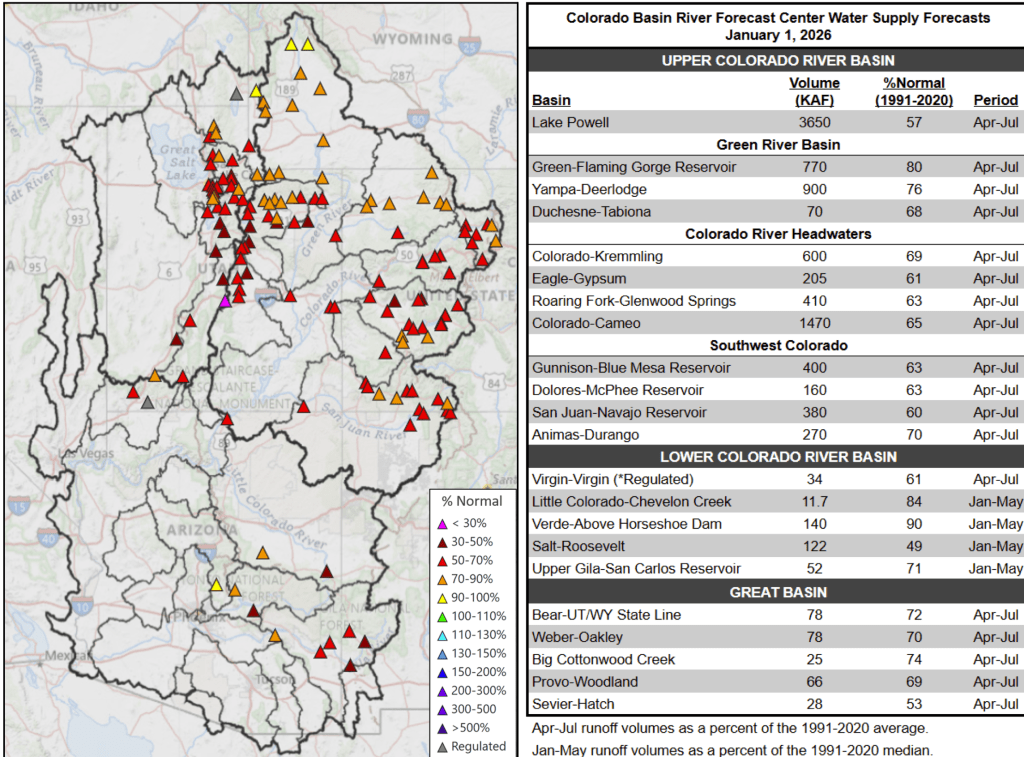Select the dark red 30-50% legend triangle
Viewport: 1024px width, 757px height.
(x=441, y=541)
